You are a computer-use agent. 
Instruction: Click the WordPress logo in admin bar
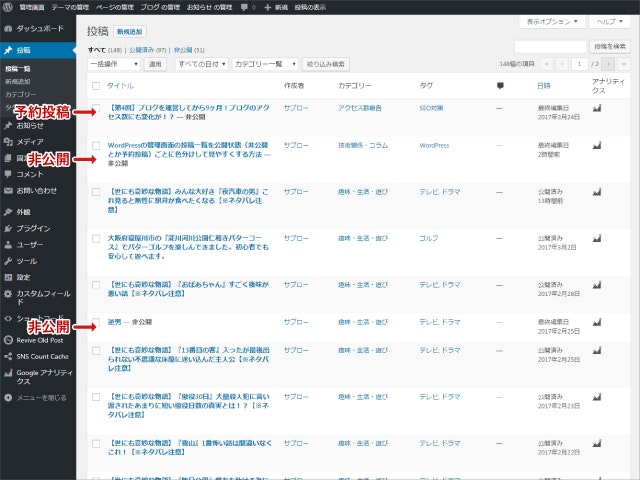[8, 6]
